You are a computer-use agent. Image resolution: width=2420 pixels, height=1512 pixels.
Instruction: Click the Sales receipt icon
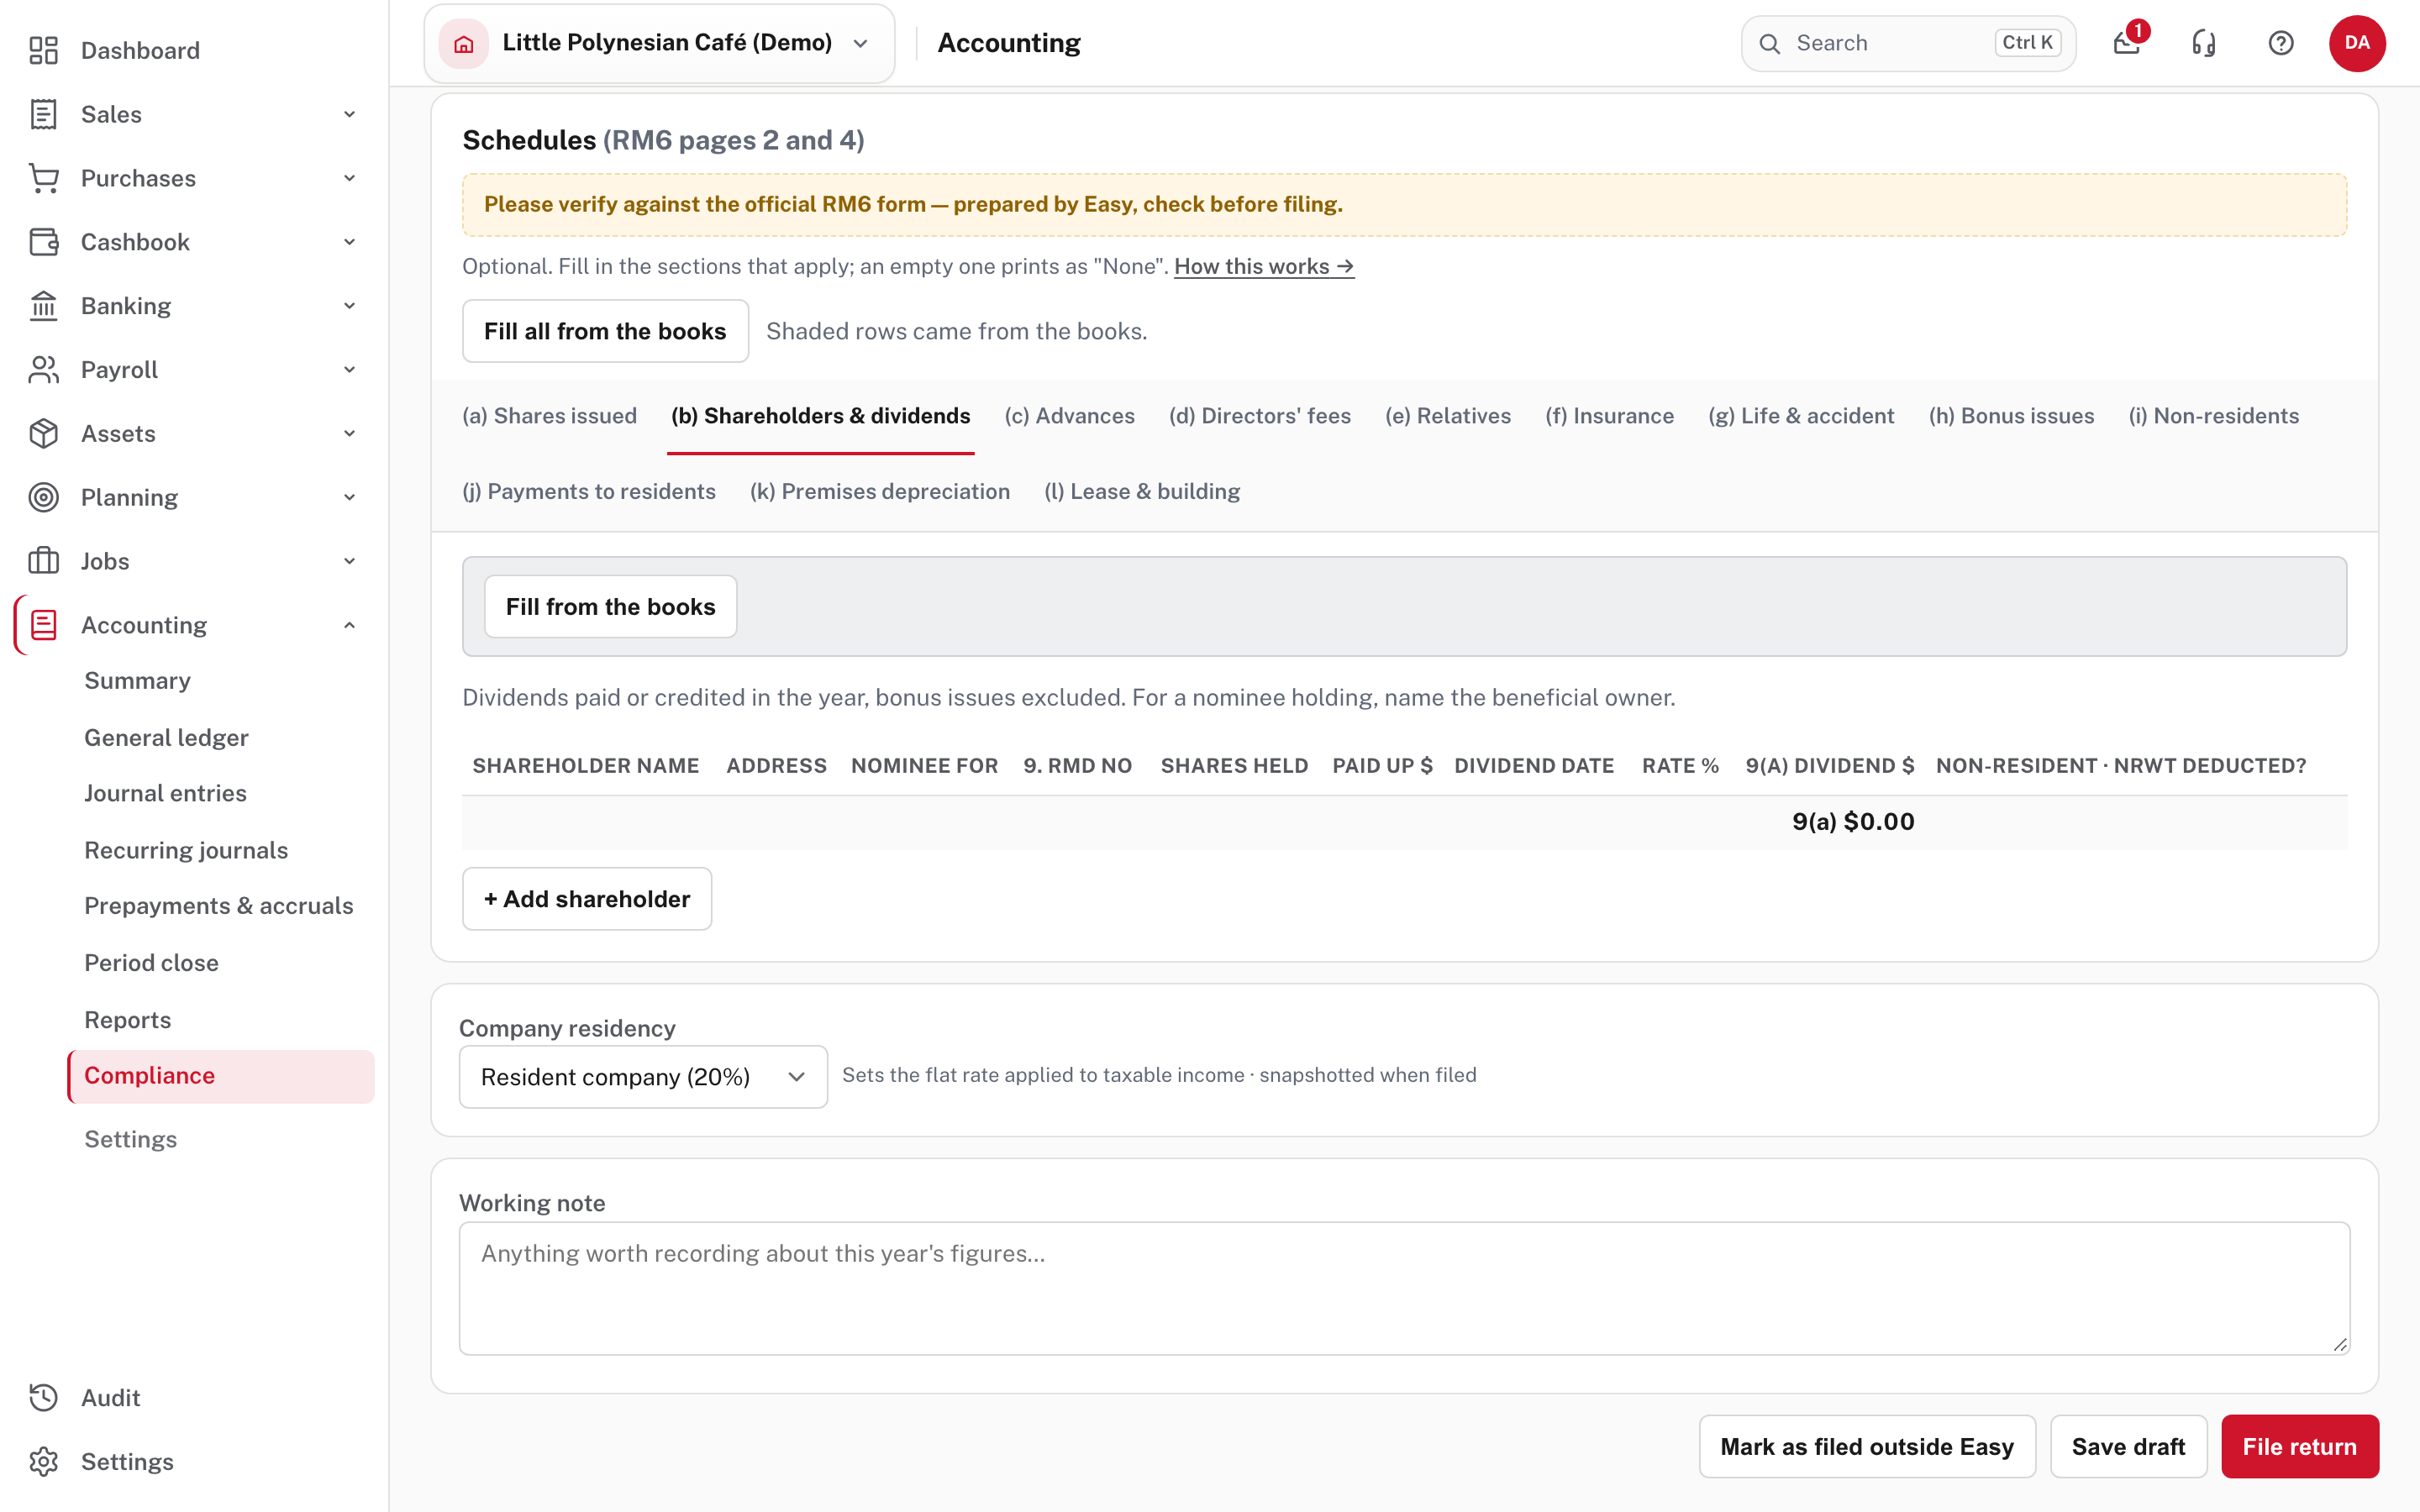coord(43,114)
